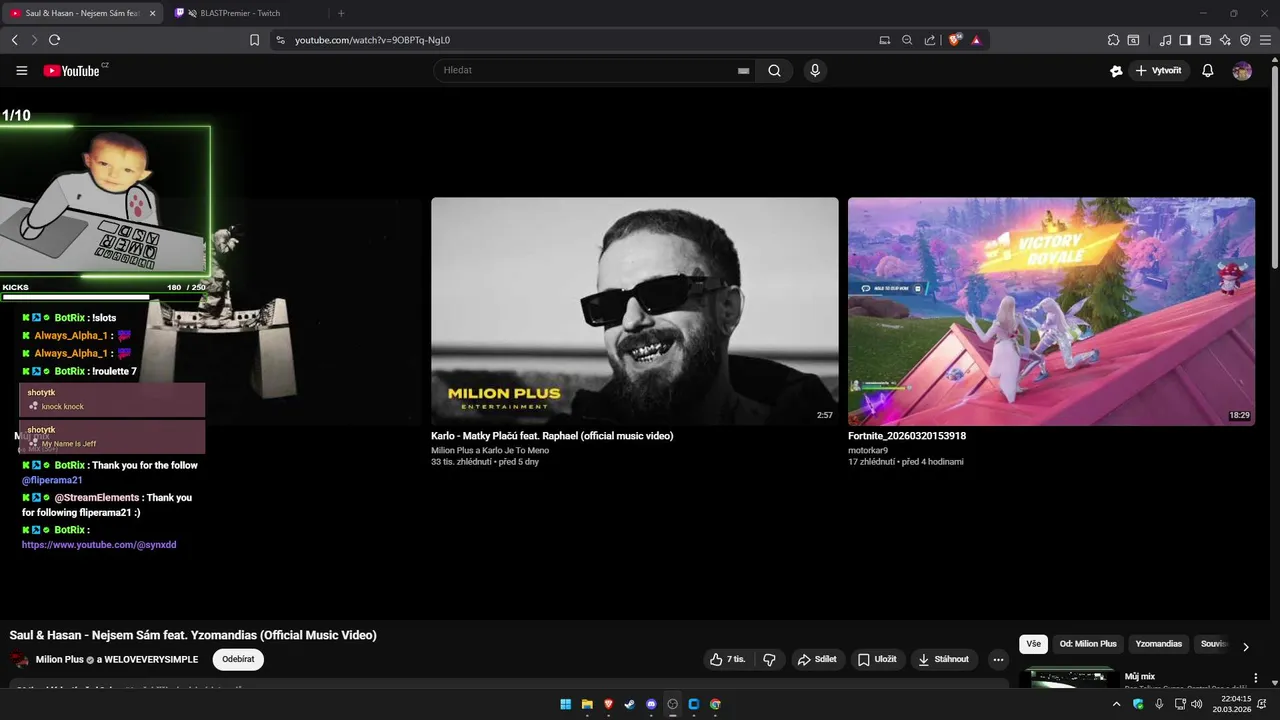Open the YouTube hamburger guide menu

click(x=21, y=71)
